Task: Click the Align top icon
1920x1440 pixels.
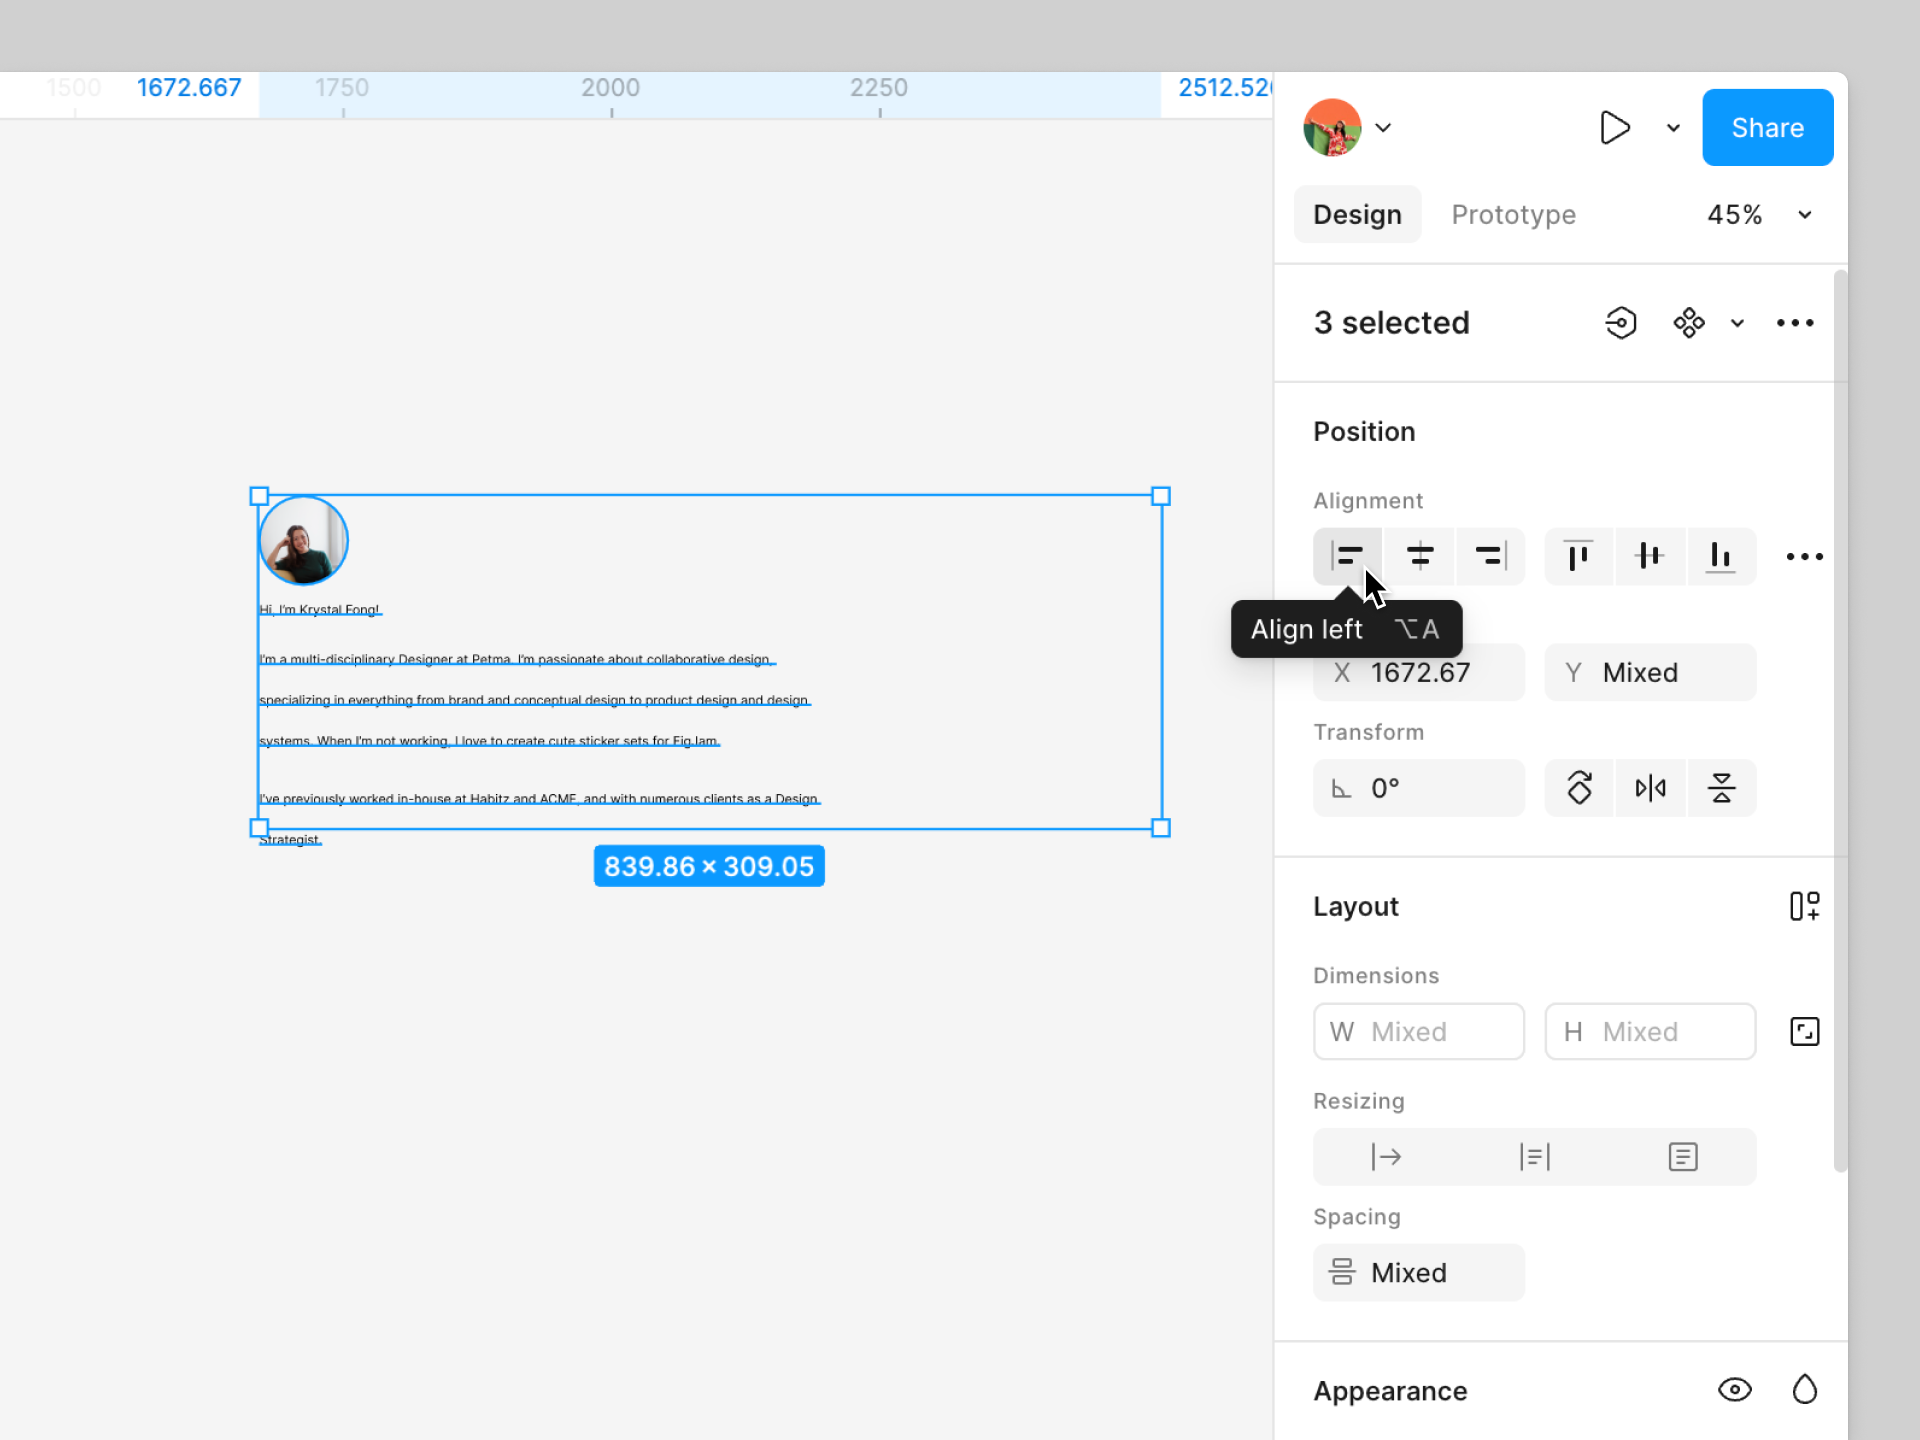Action: [x=1578, y=556]
